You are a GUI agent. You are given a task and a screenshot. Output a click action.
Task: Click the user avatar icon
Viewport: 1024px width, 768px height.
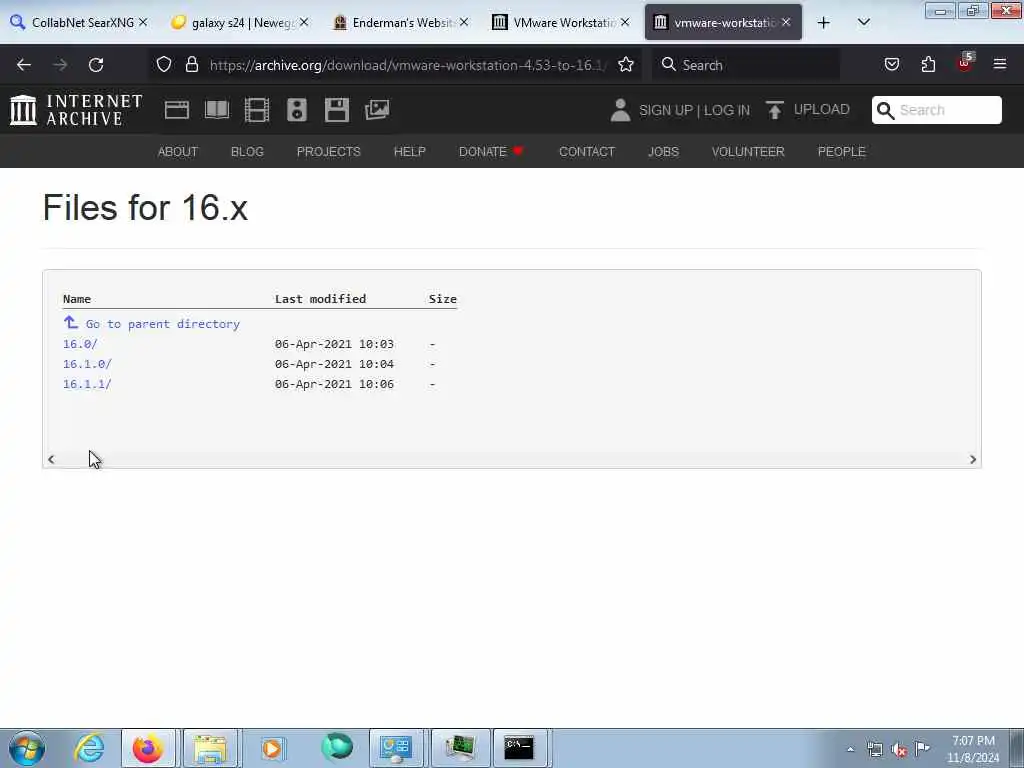coord(620,110)
